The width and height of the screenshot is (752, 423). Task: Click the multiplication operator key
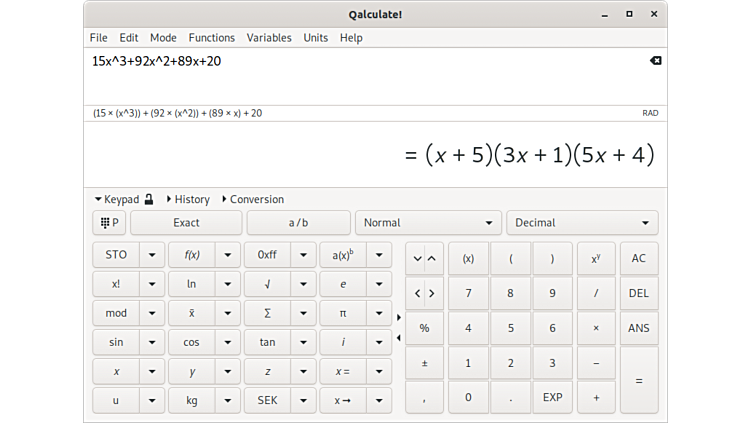click(596, 328)
